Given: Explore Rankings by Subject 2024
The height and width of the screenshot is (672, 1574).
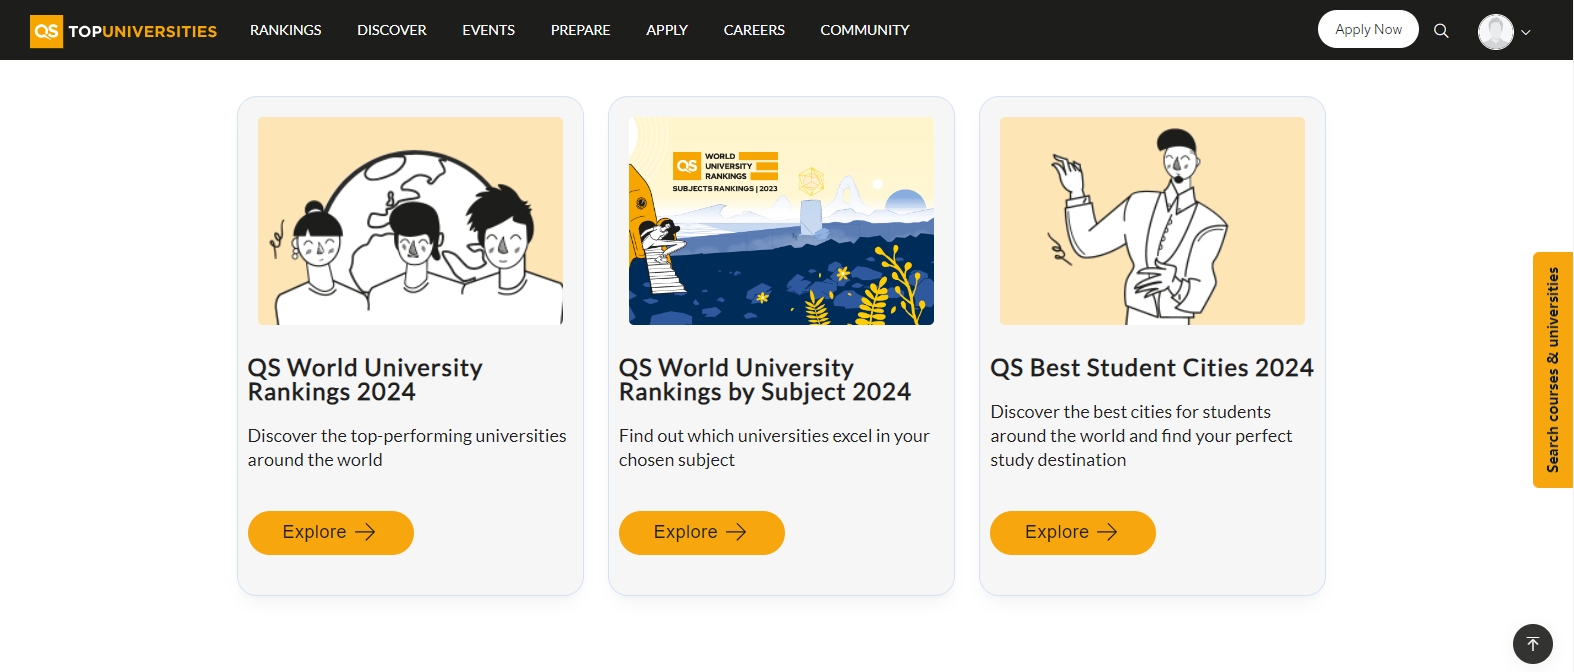Looking at the screenshot, I should 702,533.
